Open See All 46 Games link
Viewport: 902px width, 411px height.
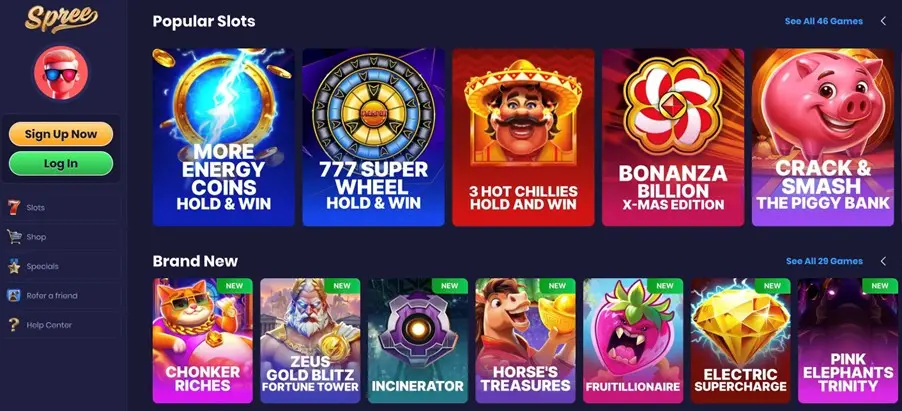[823, 21]
